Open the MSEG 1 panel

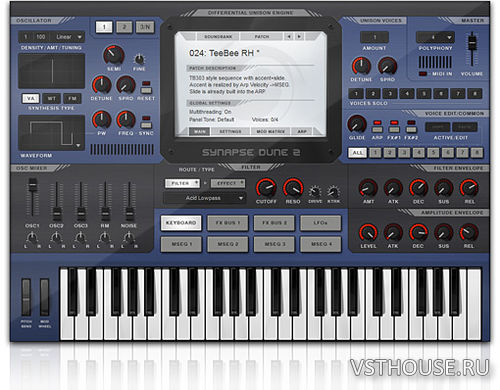coord(181,244)
